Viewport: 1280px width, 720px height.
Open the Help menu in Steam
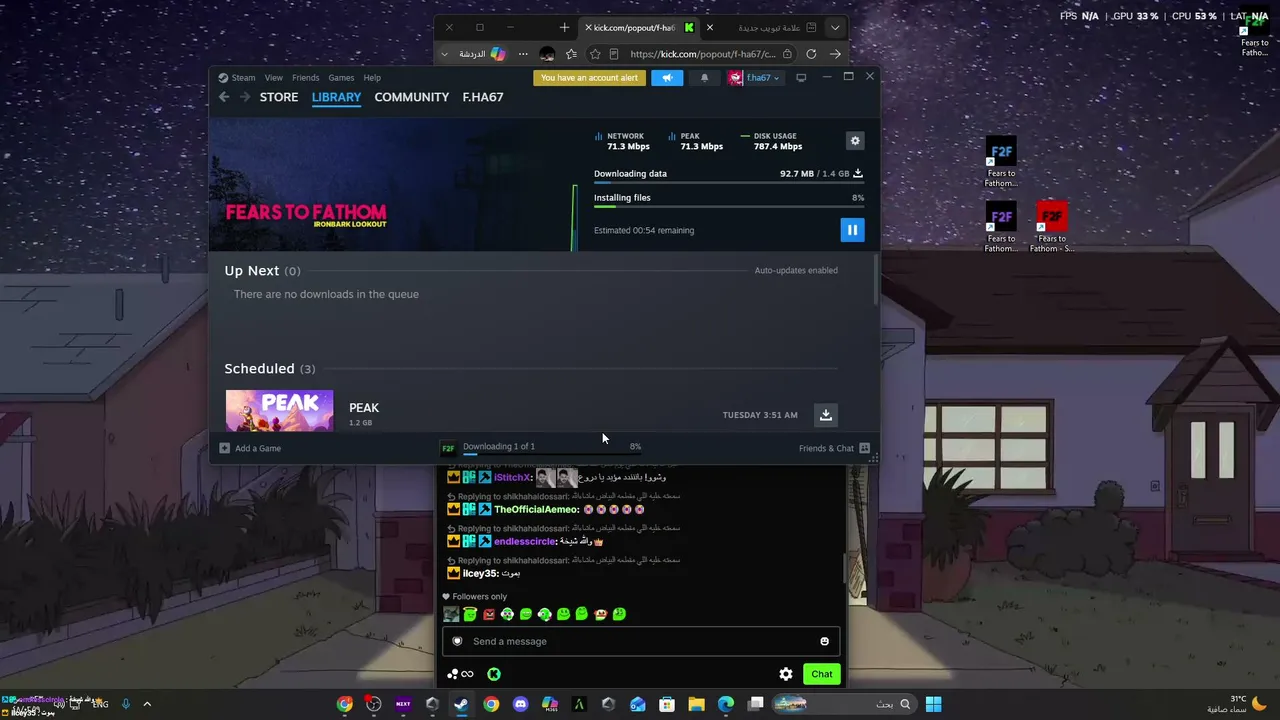(372, 78)
